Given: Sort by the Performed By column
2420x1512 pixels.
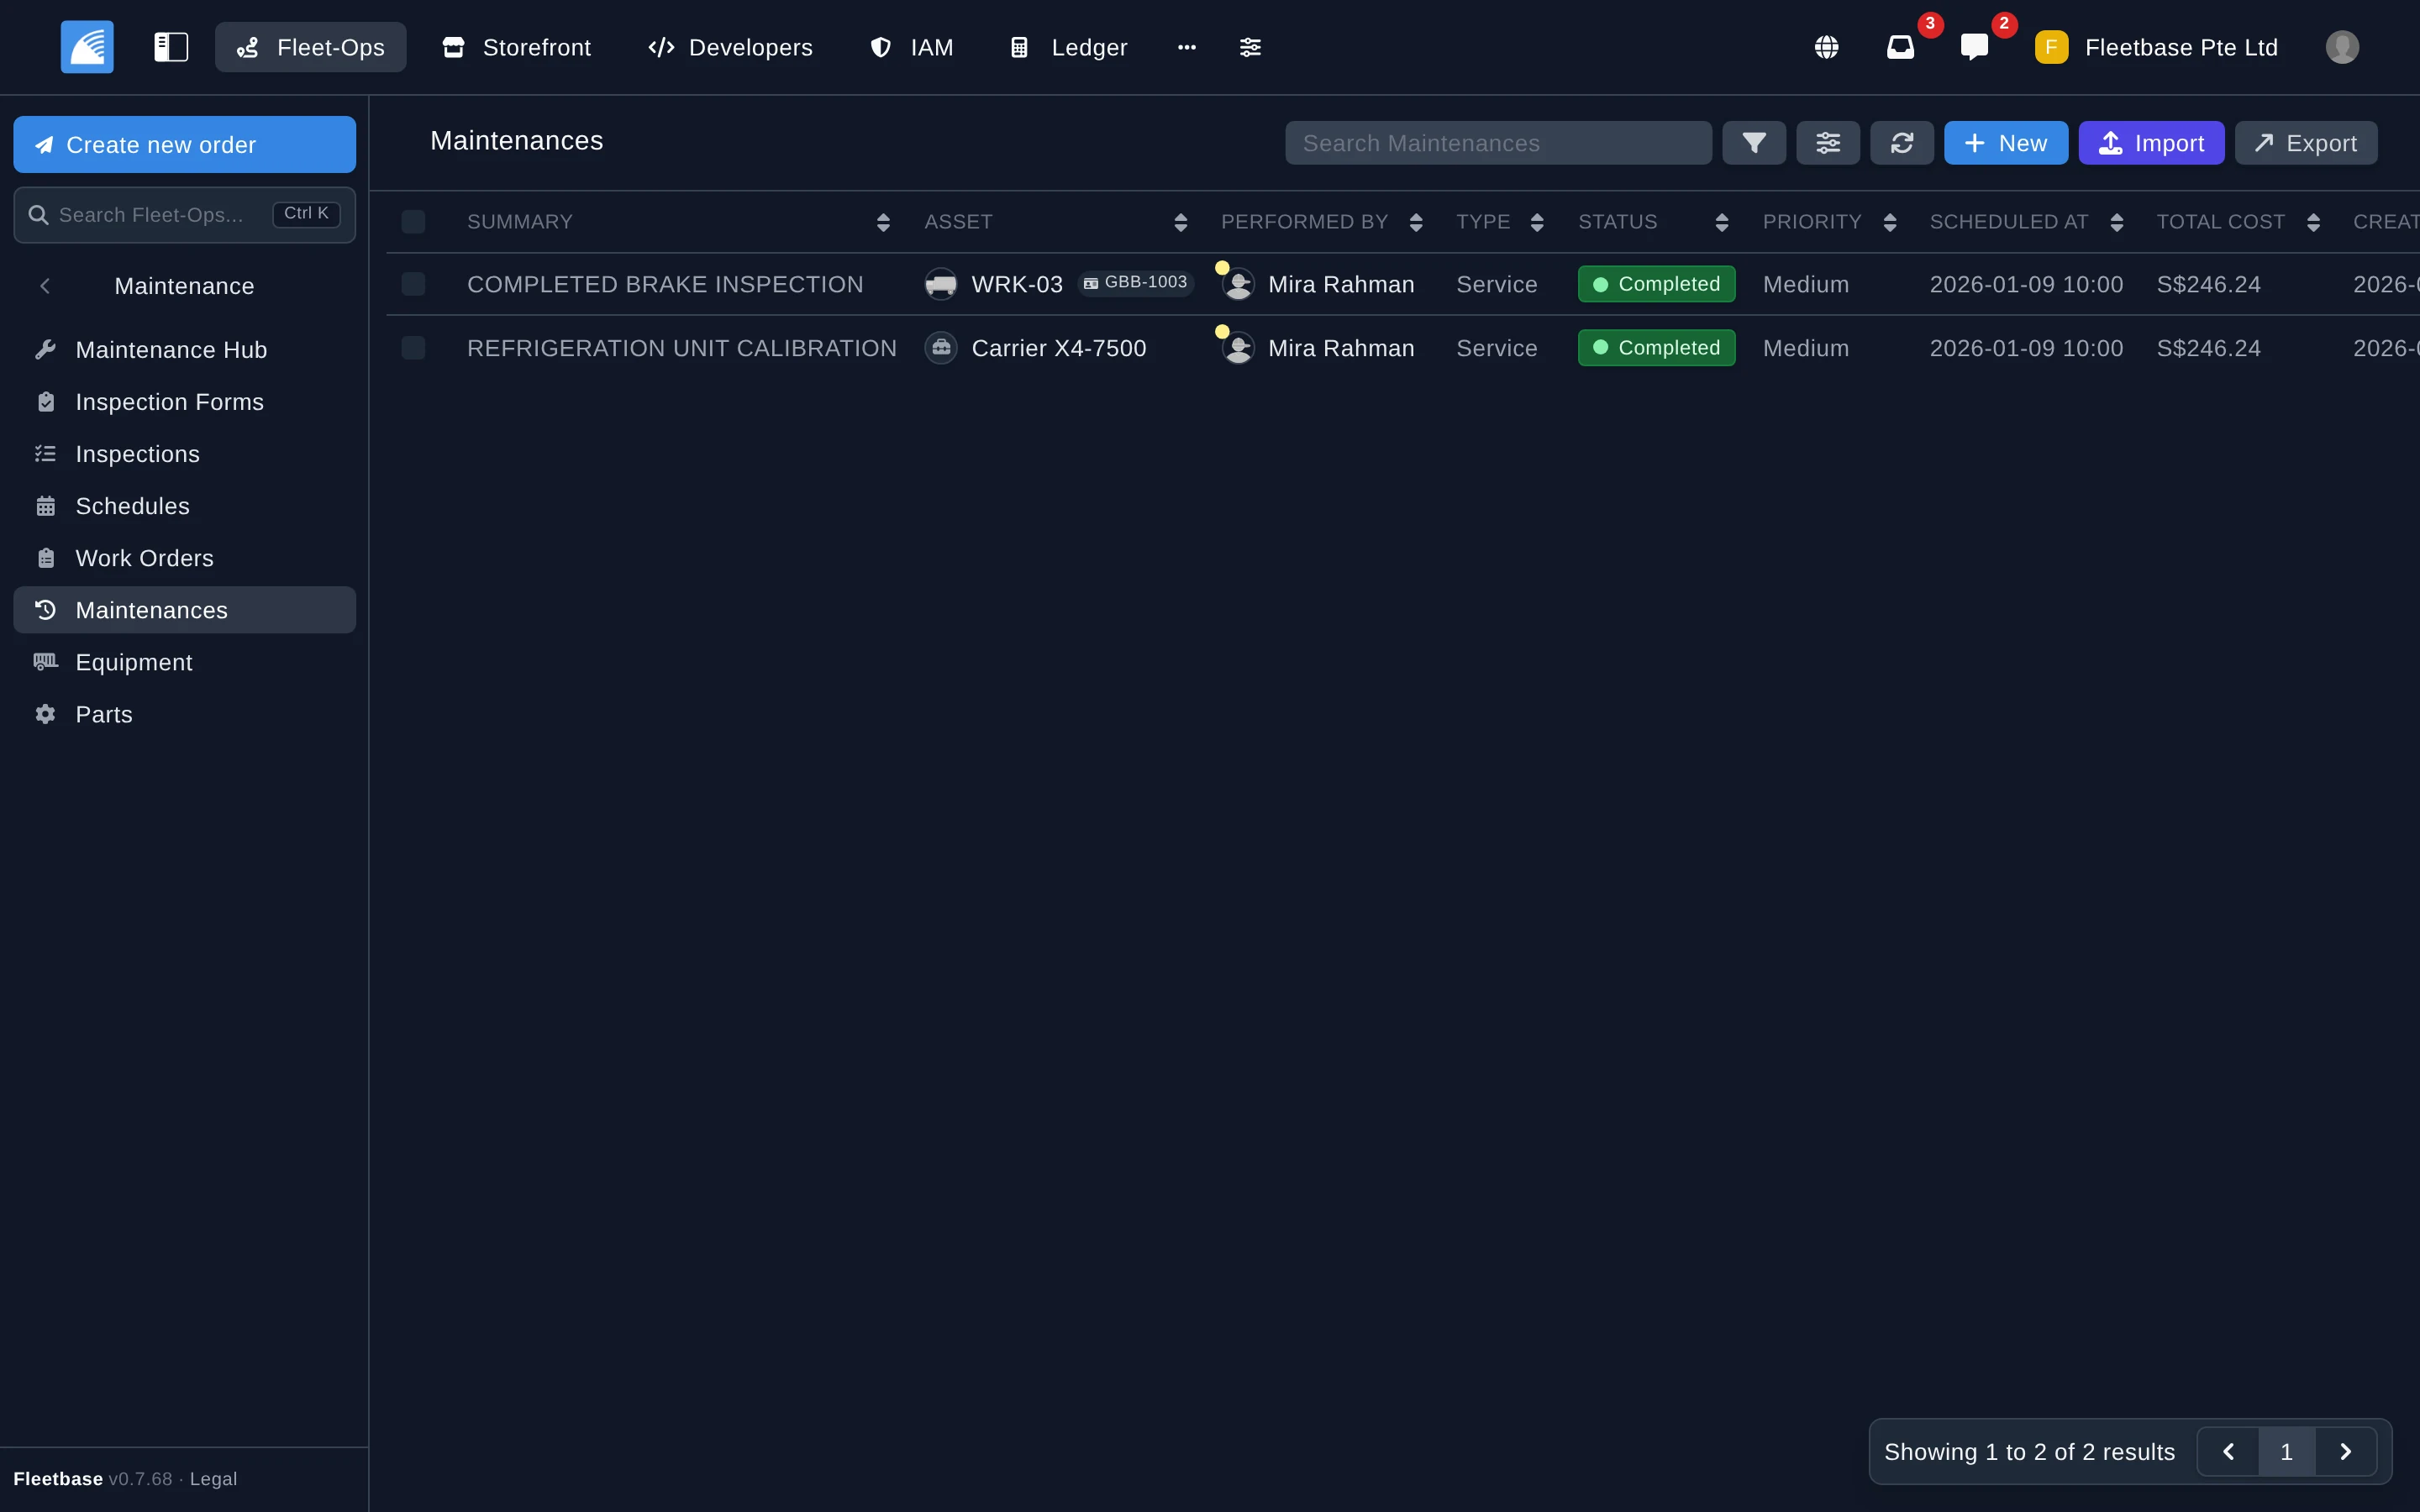Looking at the screenshot, I should (1416, 222).
